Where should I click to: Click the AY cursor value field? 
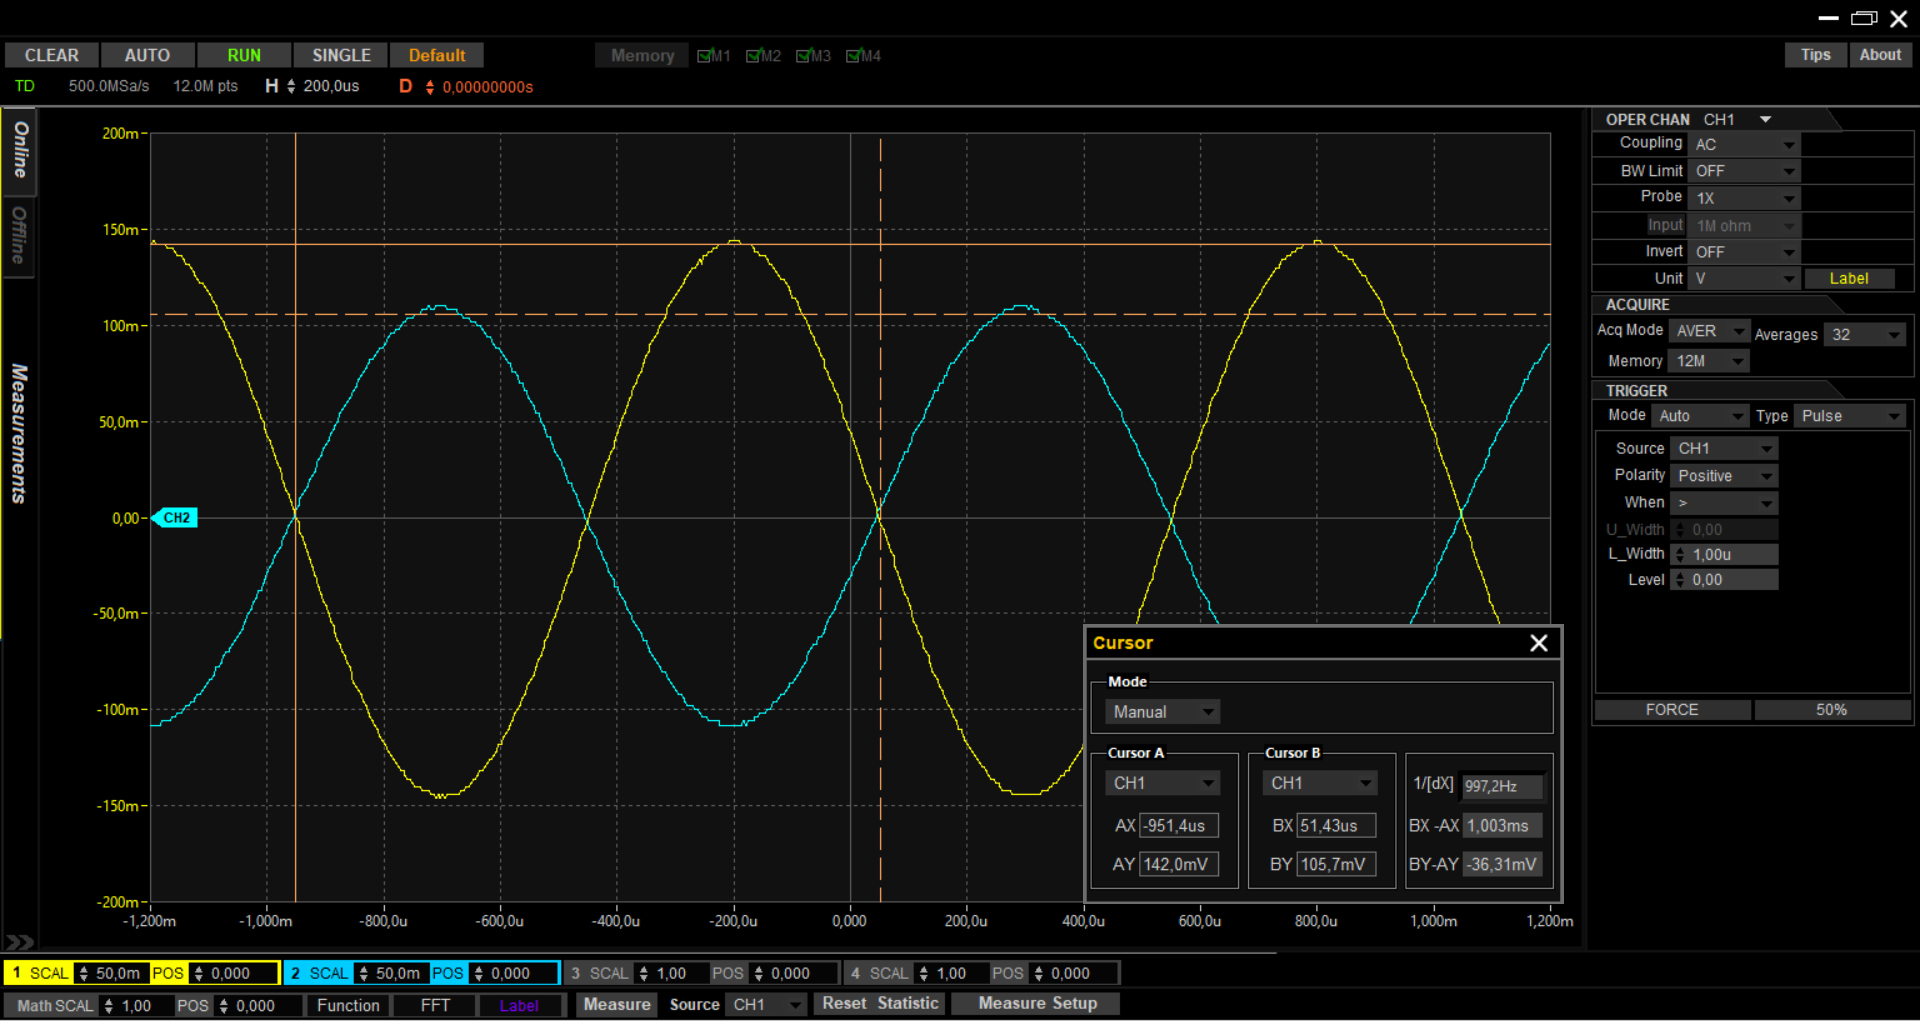(1179, 864)
